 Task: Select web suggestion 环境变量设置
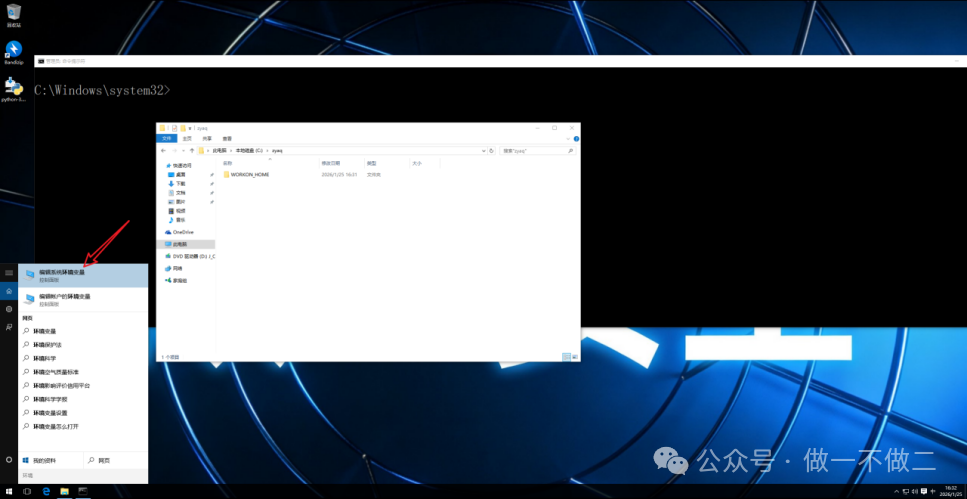[83, 413]
